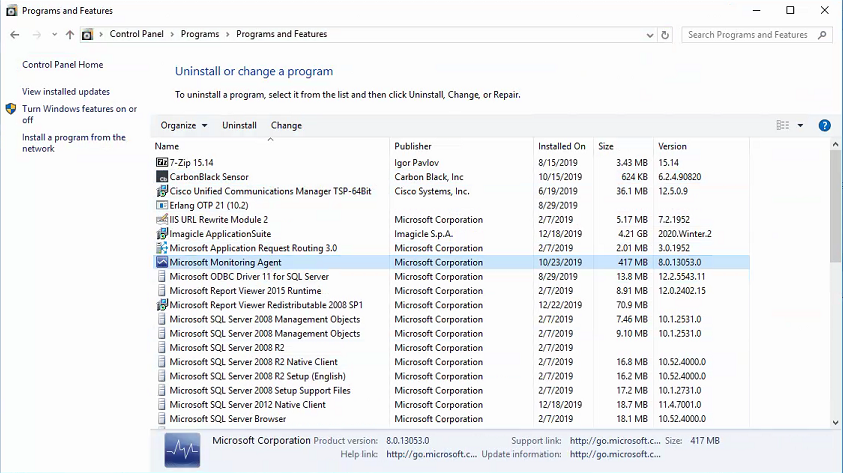
Task: Click Uninstall in the toolbar
Action: coord(239,126)
